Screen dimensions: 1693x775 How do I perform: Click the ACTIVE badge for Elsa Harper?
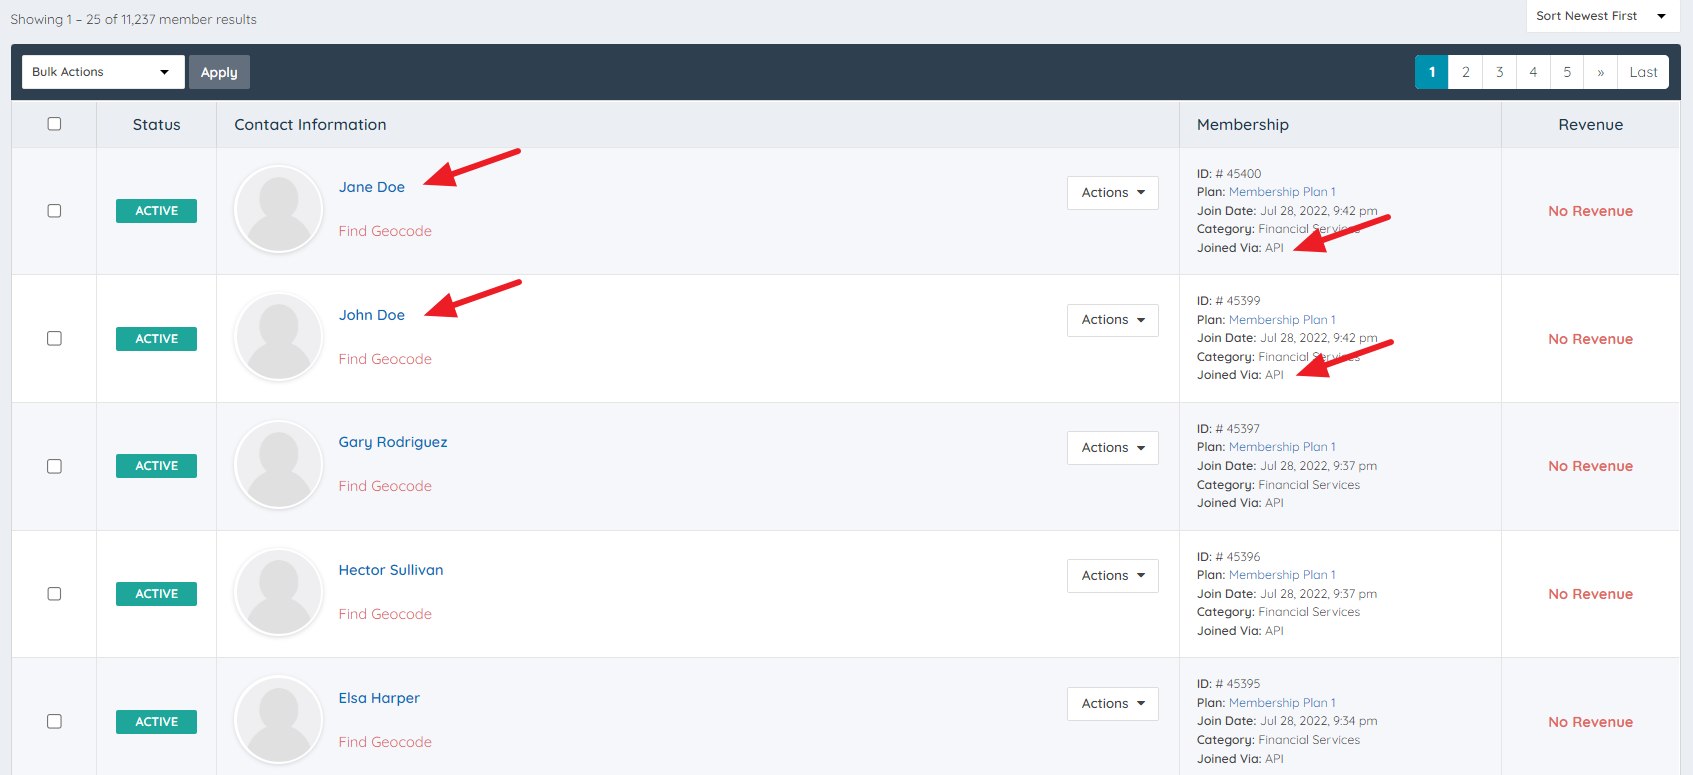tap(156, 722)
